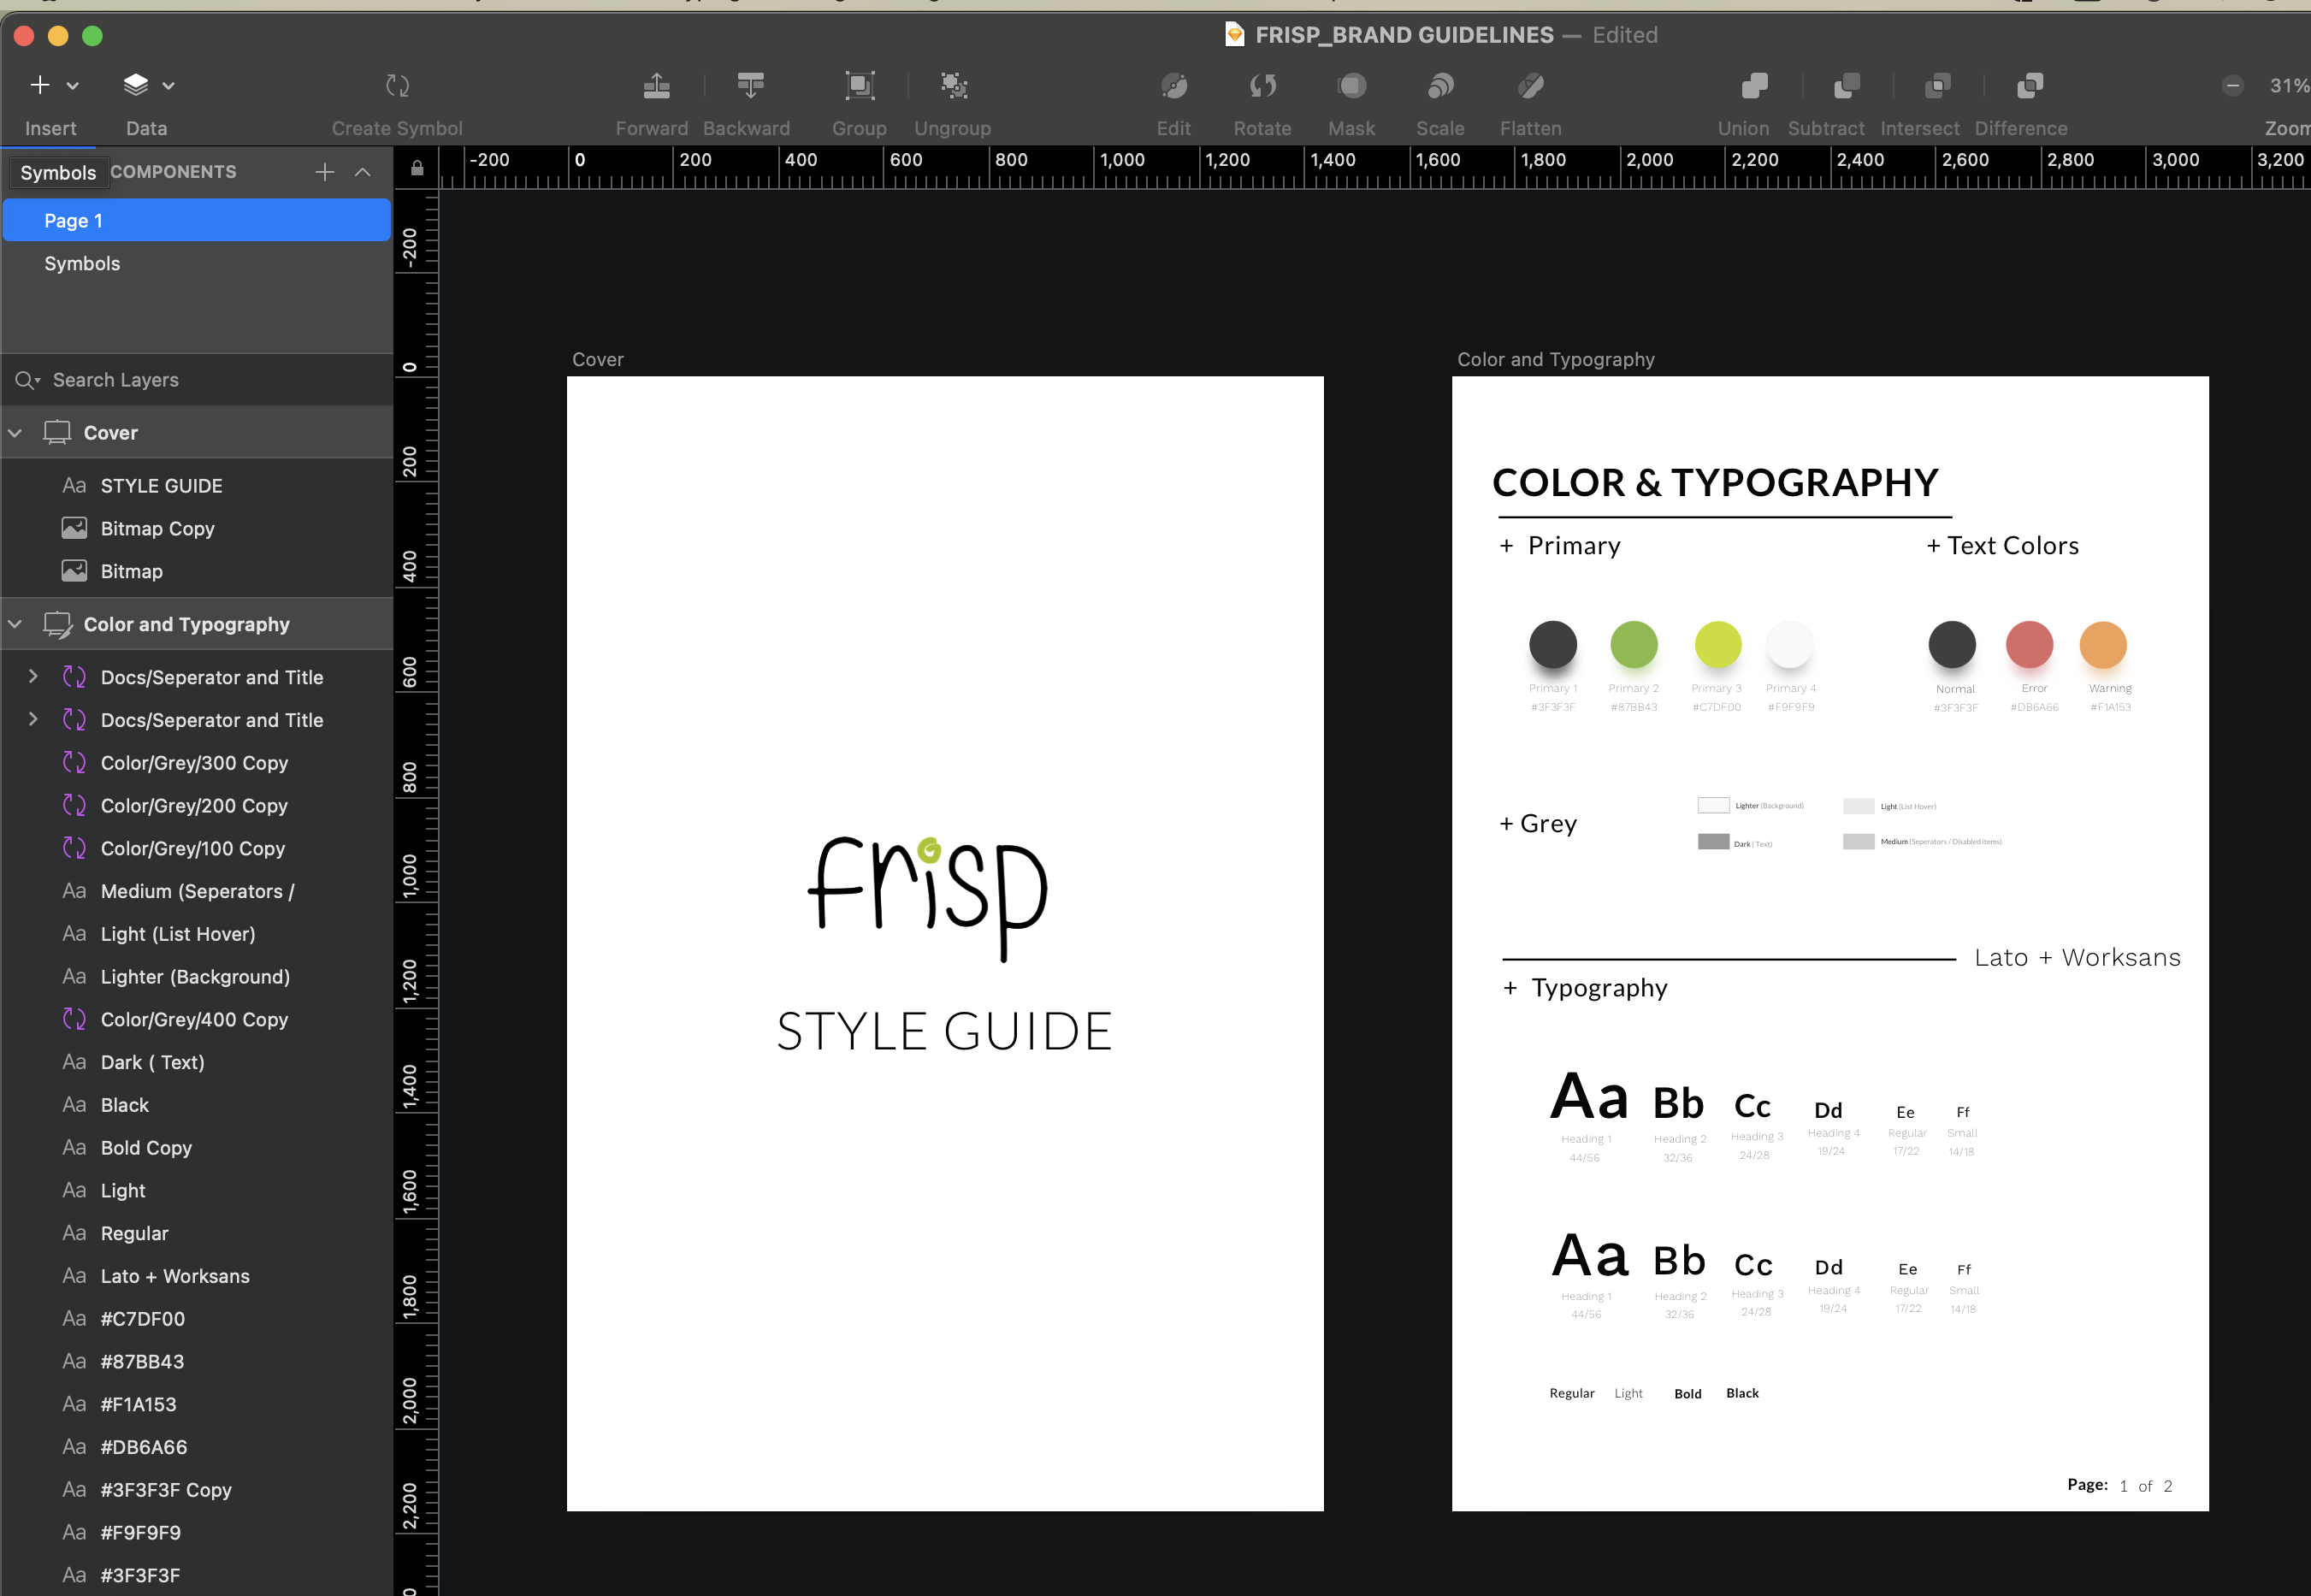Image resolution: width=2311 pixels, height=1596 pixels.
Task: Click the COLOR & TYPOGRAPHY heading
Action: (x=1715, y=483)
